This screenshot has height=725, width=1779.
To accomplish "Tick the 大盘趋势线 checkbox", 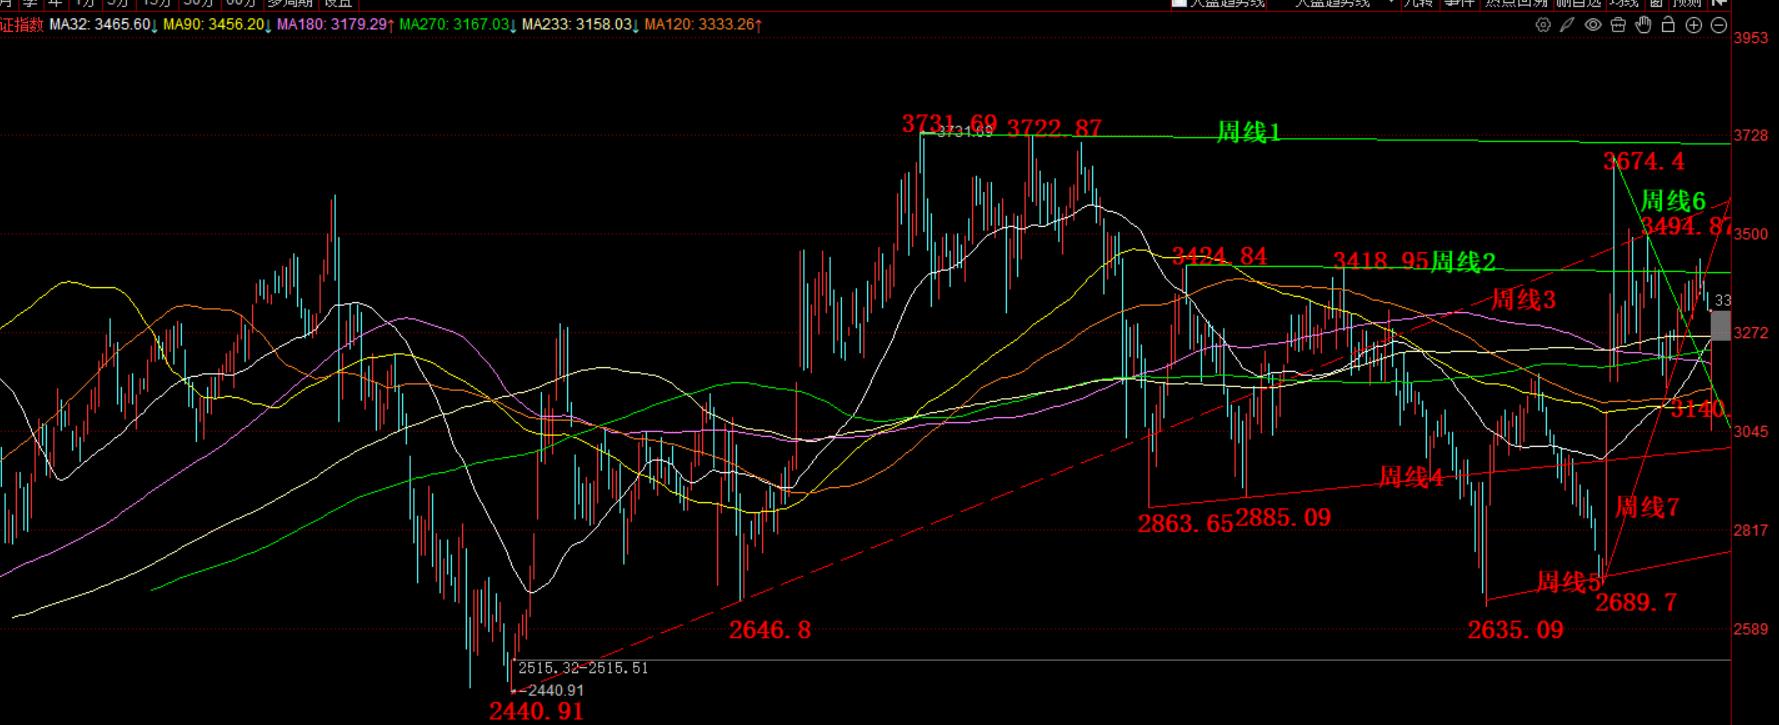I will [x=1179, y=3].
